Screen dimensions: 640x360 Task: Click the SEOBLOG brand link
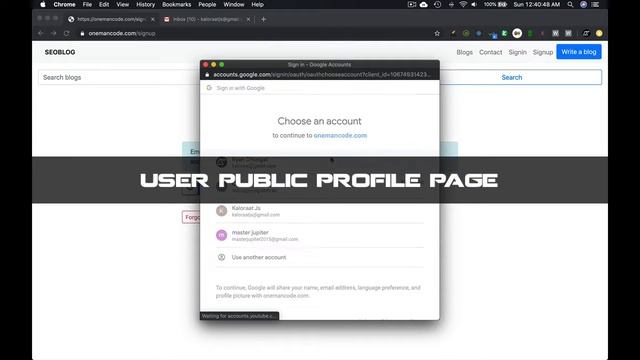(60, 52)
